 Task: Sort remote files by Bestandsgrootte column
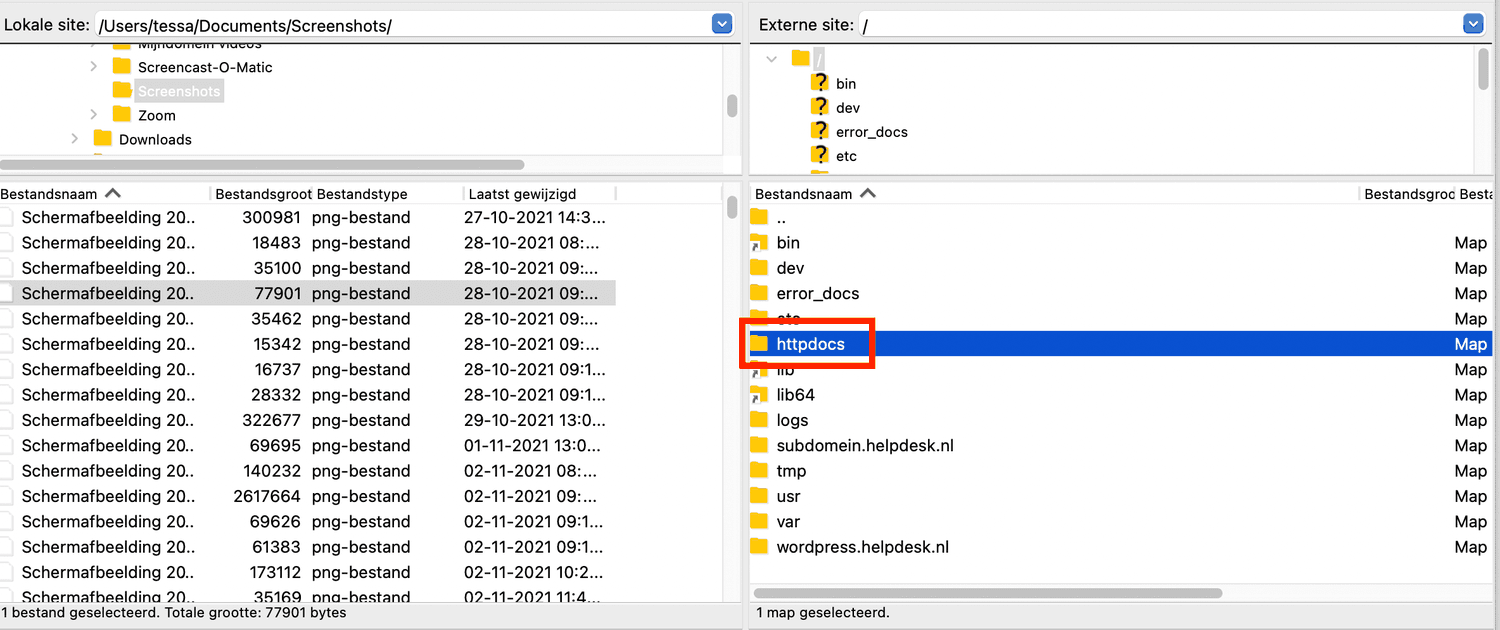point(1409,194)
